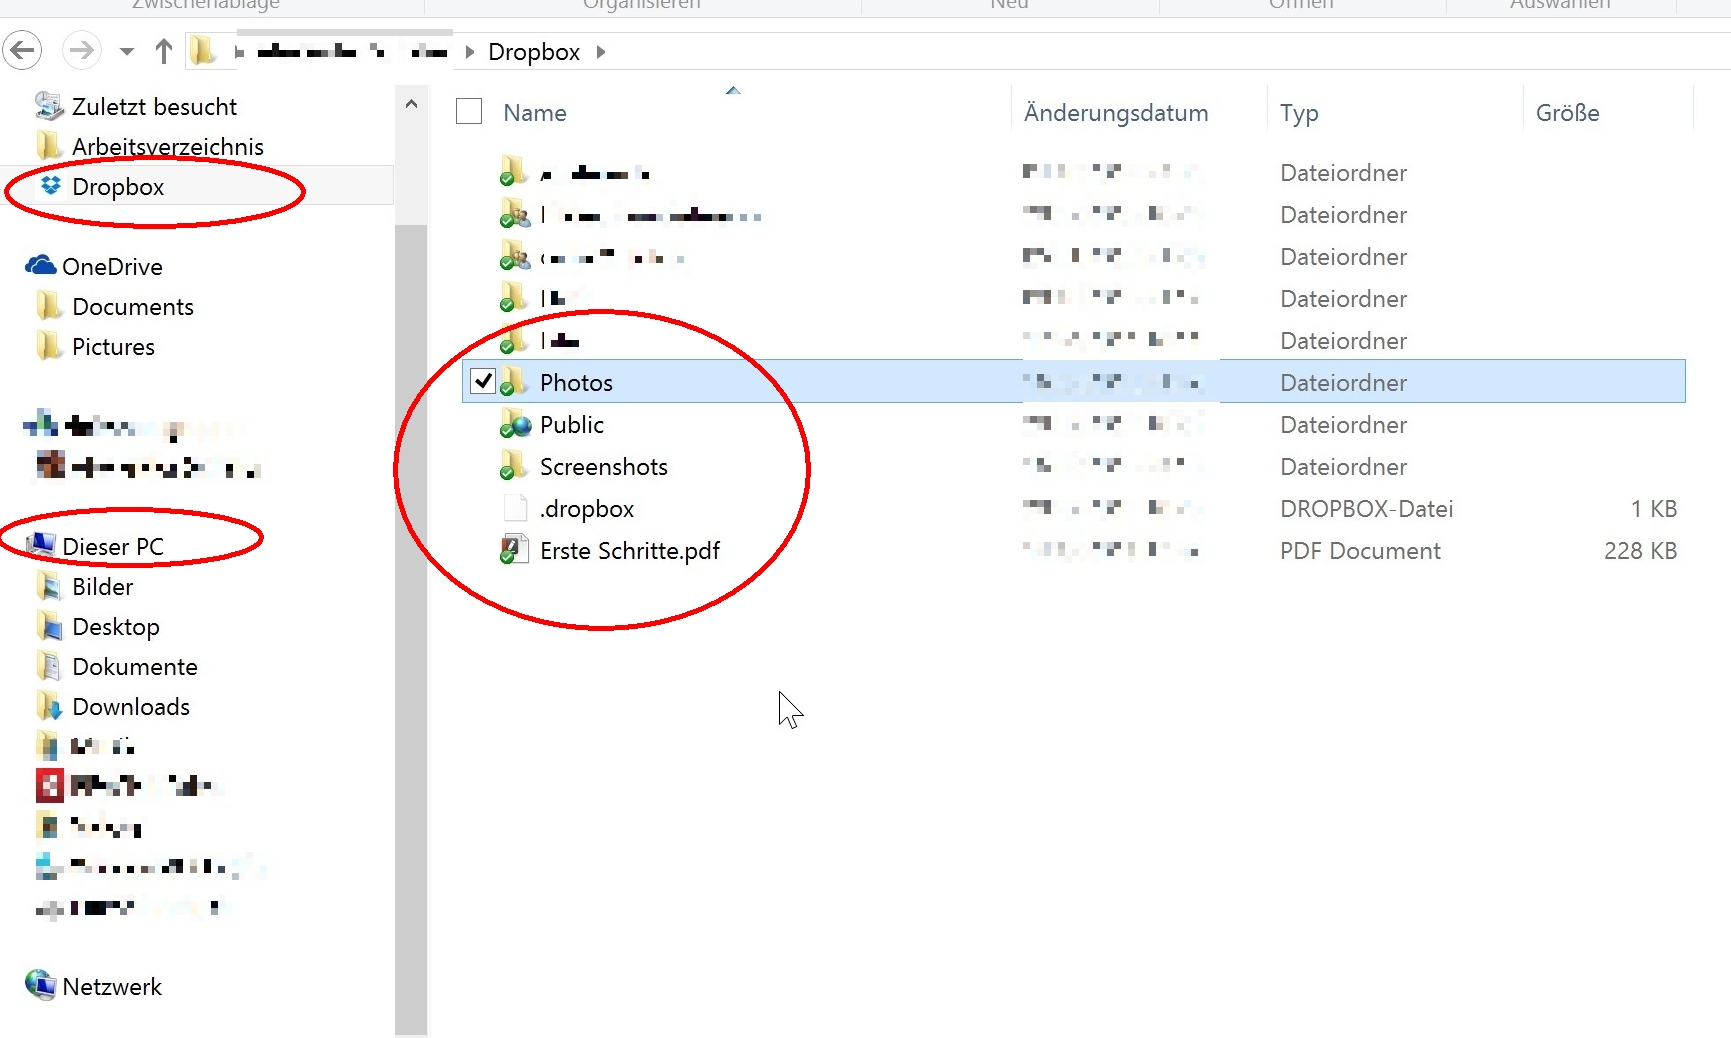Sort files by Größe column
This screenshot has height=1038, width=1731.
click(1567, 113)
